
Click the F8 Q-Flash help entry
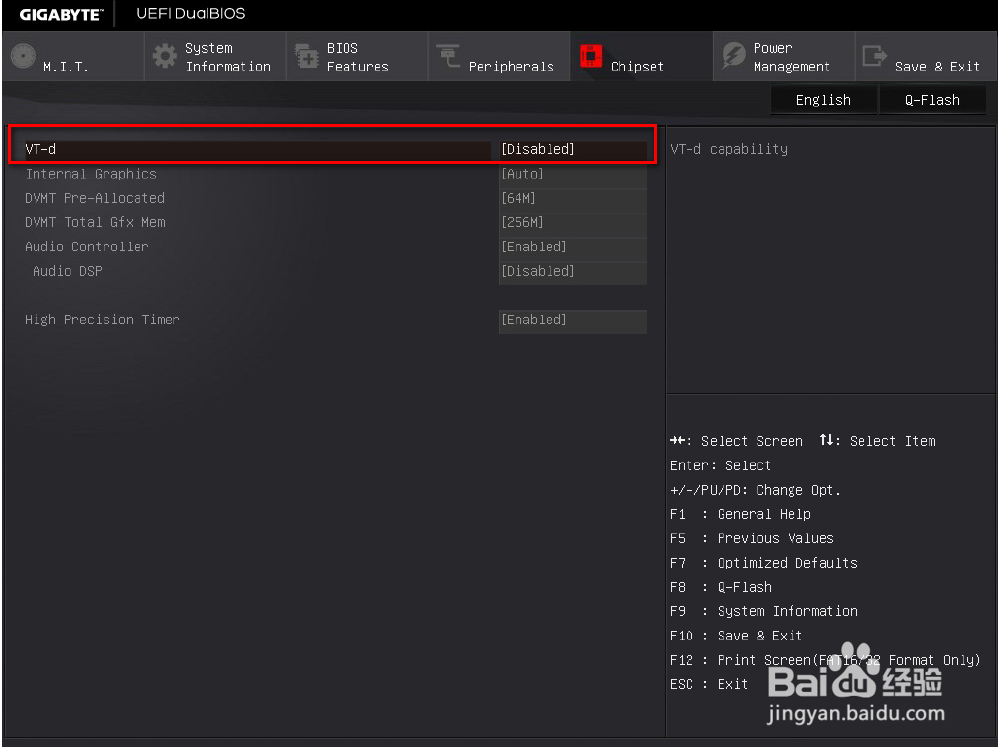pyautogui.click(x=721, y=587)
